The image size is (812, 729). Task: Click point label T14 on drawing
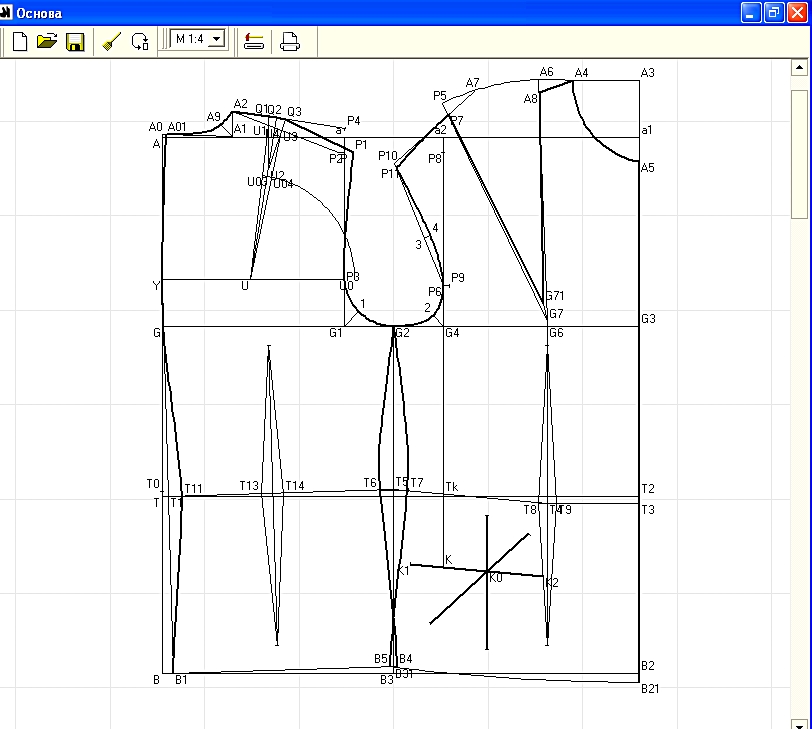coord(295,486)
